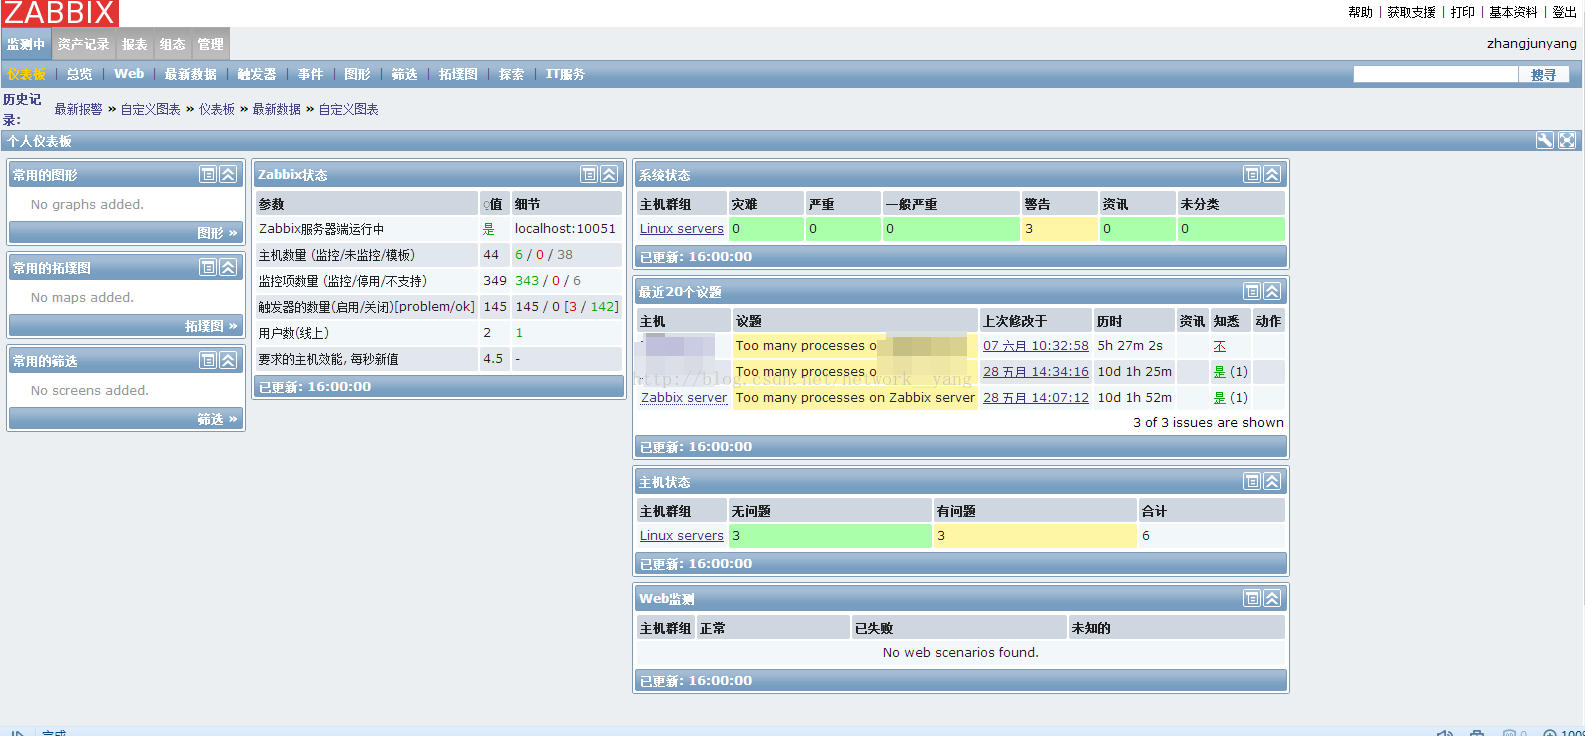Open the 监测中 main tab
The width and height of the screenshot is (1585, 736).
click(x=26, y=44)
